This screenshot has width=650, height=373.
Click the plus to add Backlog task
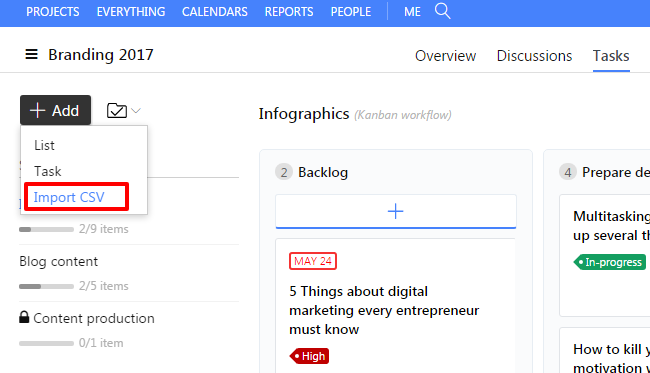[x=395, y=211]
